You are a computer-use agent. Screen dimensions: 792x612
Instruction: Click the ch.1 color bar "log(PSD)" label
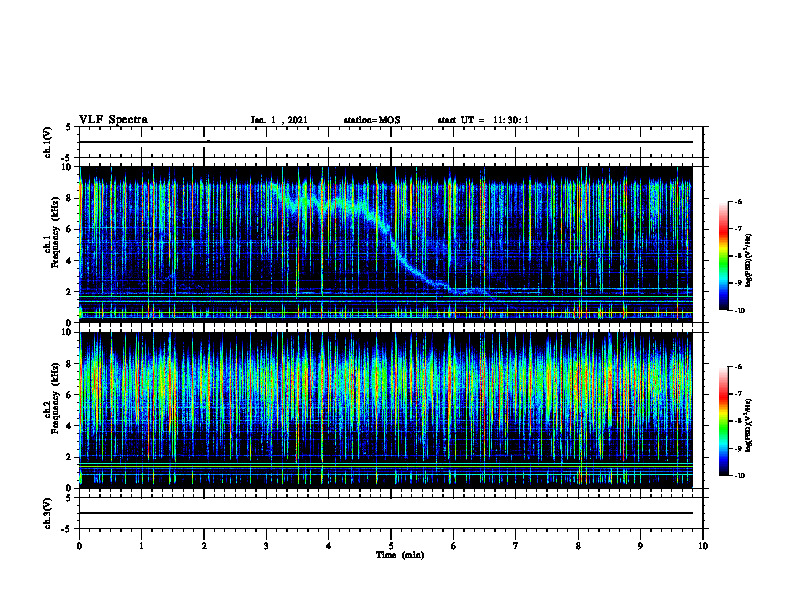click(x=749, y=260)
